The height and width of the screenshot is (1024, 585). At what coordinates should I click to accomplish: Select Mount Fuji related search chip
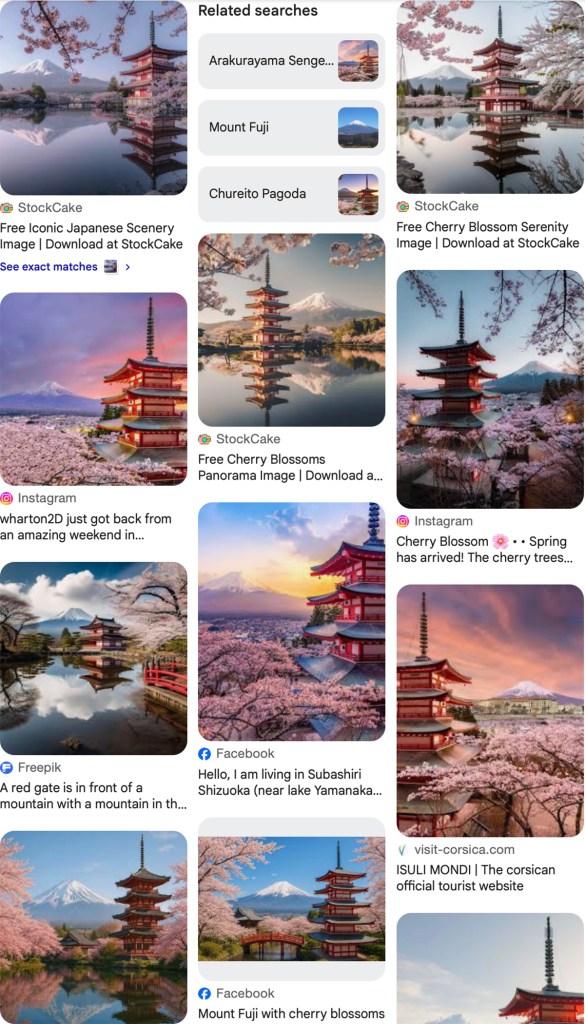(x=292, y=127)
